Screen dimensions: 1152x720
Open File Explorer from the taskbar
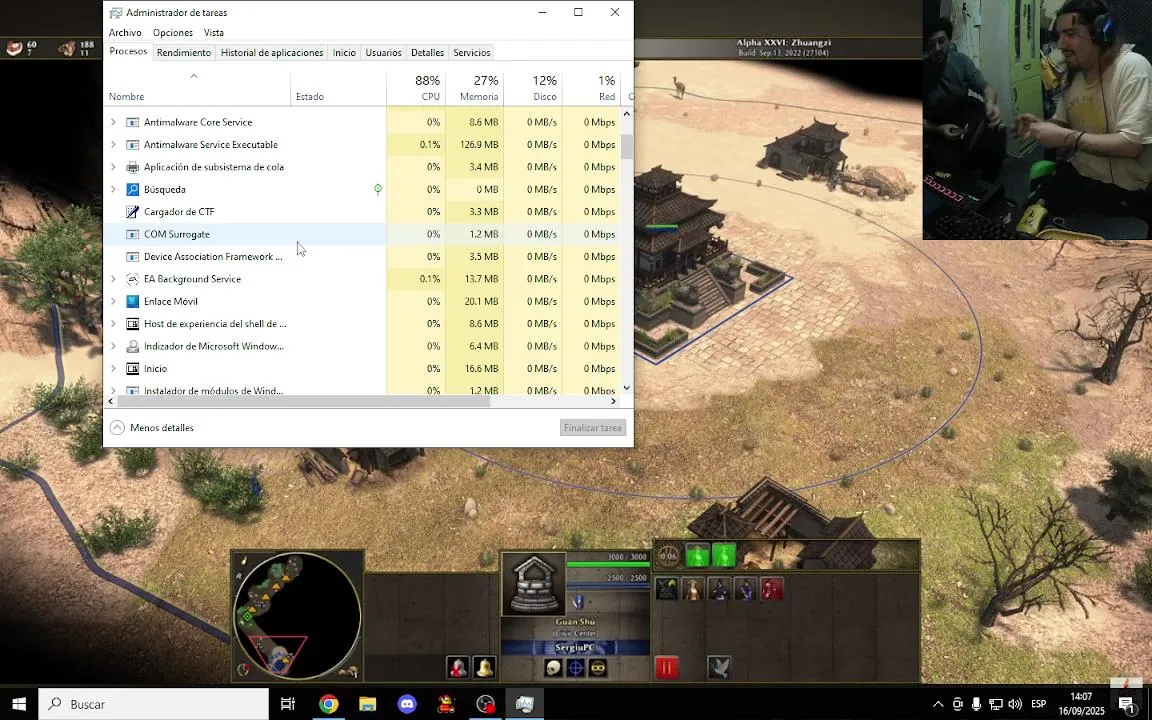click(x=367, y=704)
